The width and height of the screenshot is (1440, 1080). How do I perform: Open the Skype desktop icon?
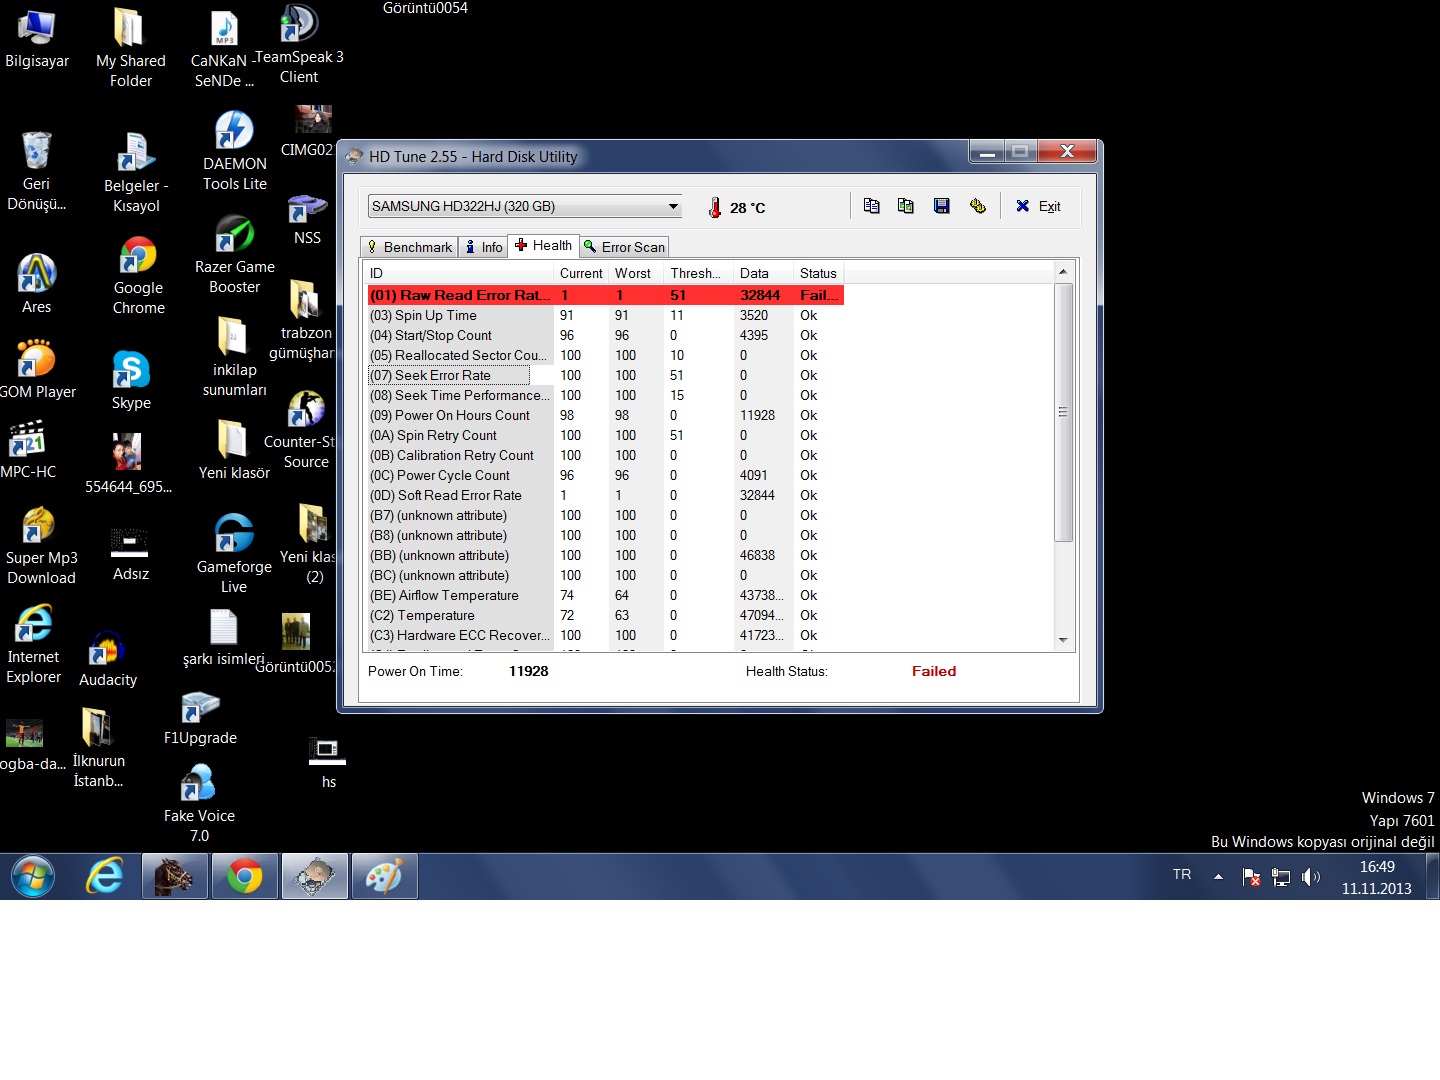[131, 380]
